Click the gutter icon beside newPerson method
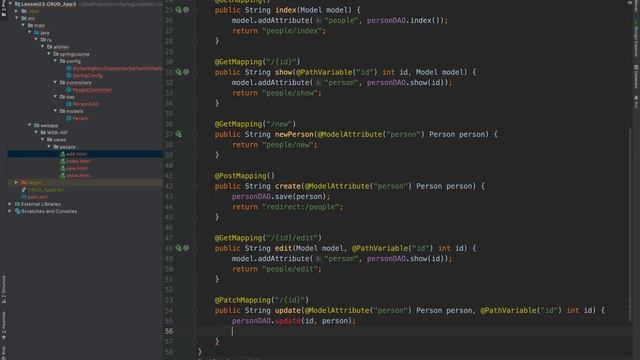This screenshot has width=640, height=360. point(178,134)
